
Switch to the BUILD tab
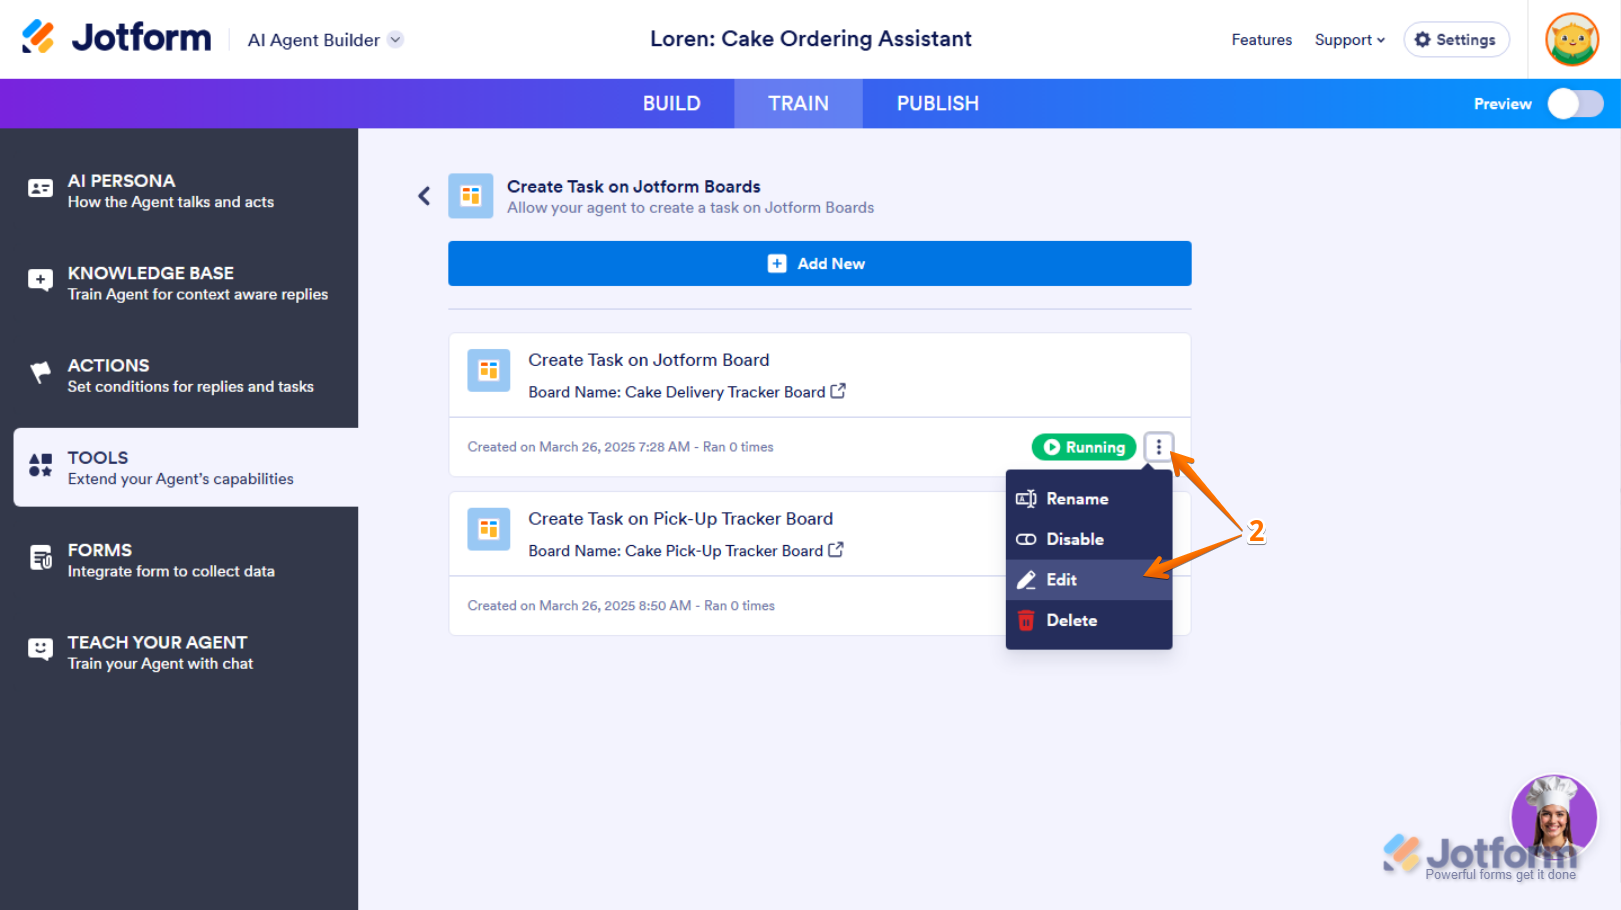coord(671,103)
